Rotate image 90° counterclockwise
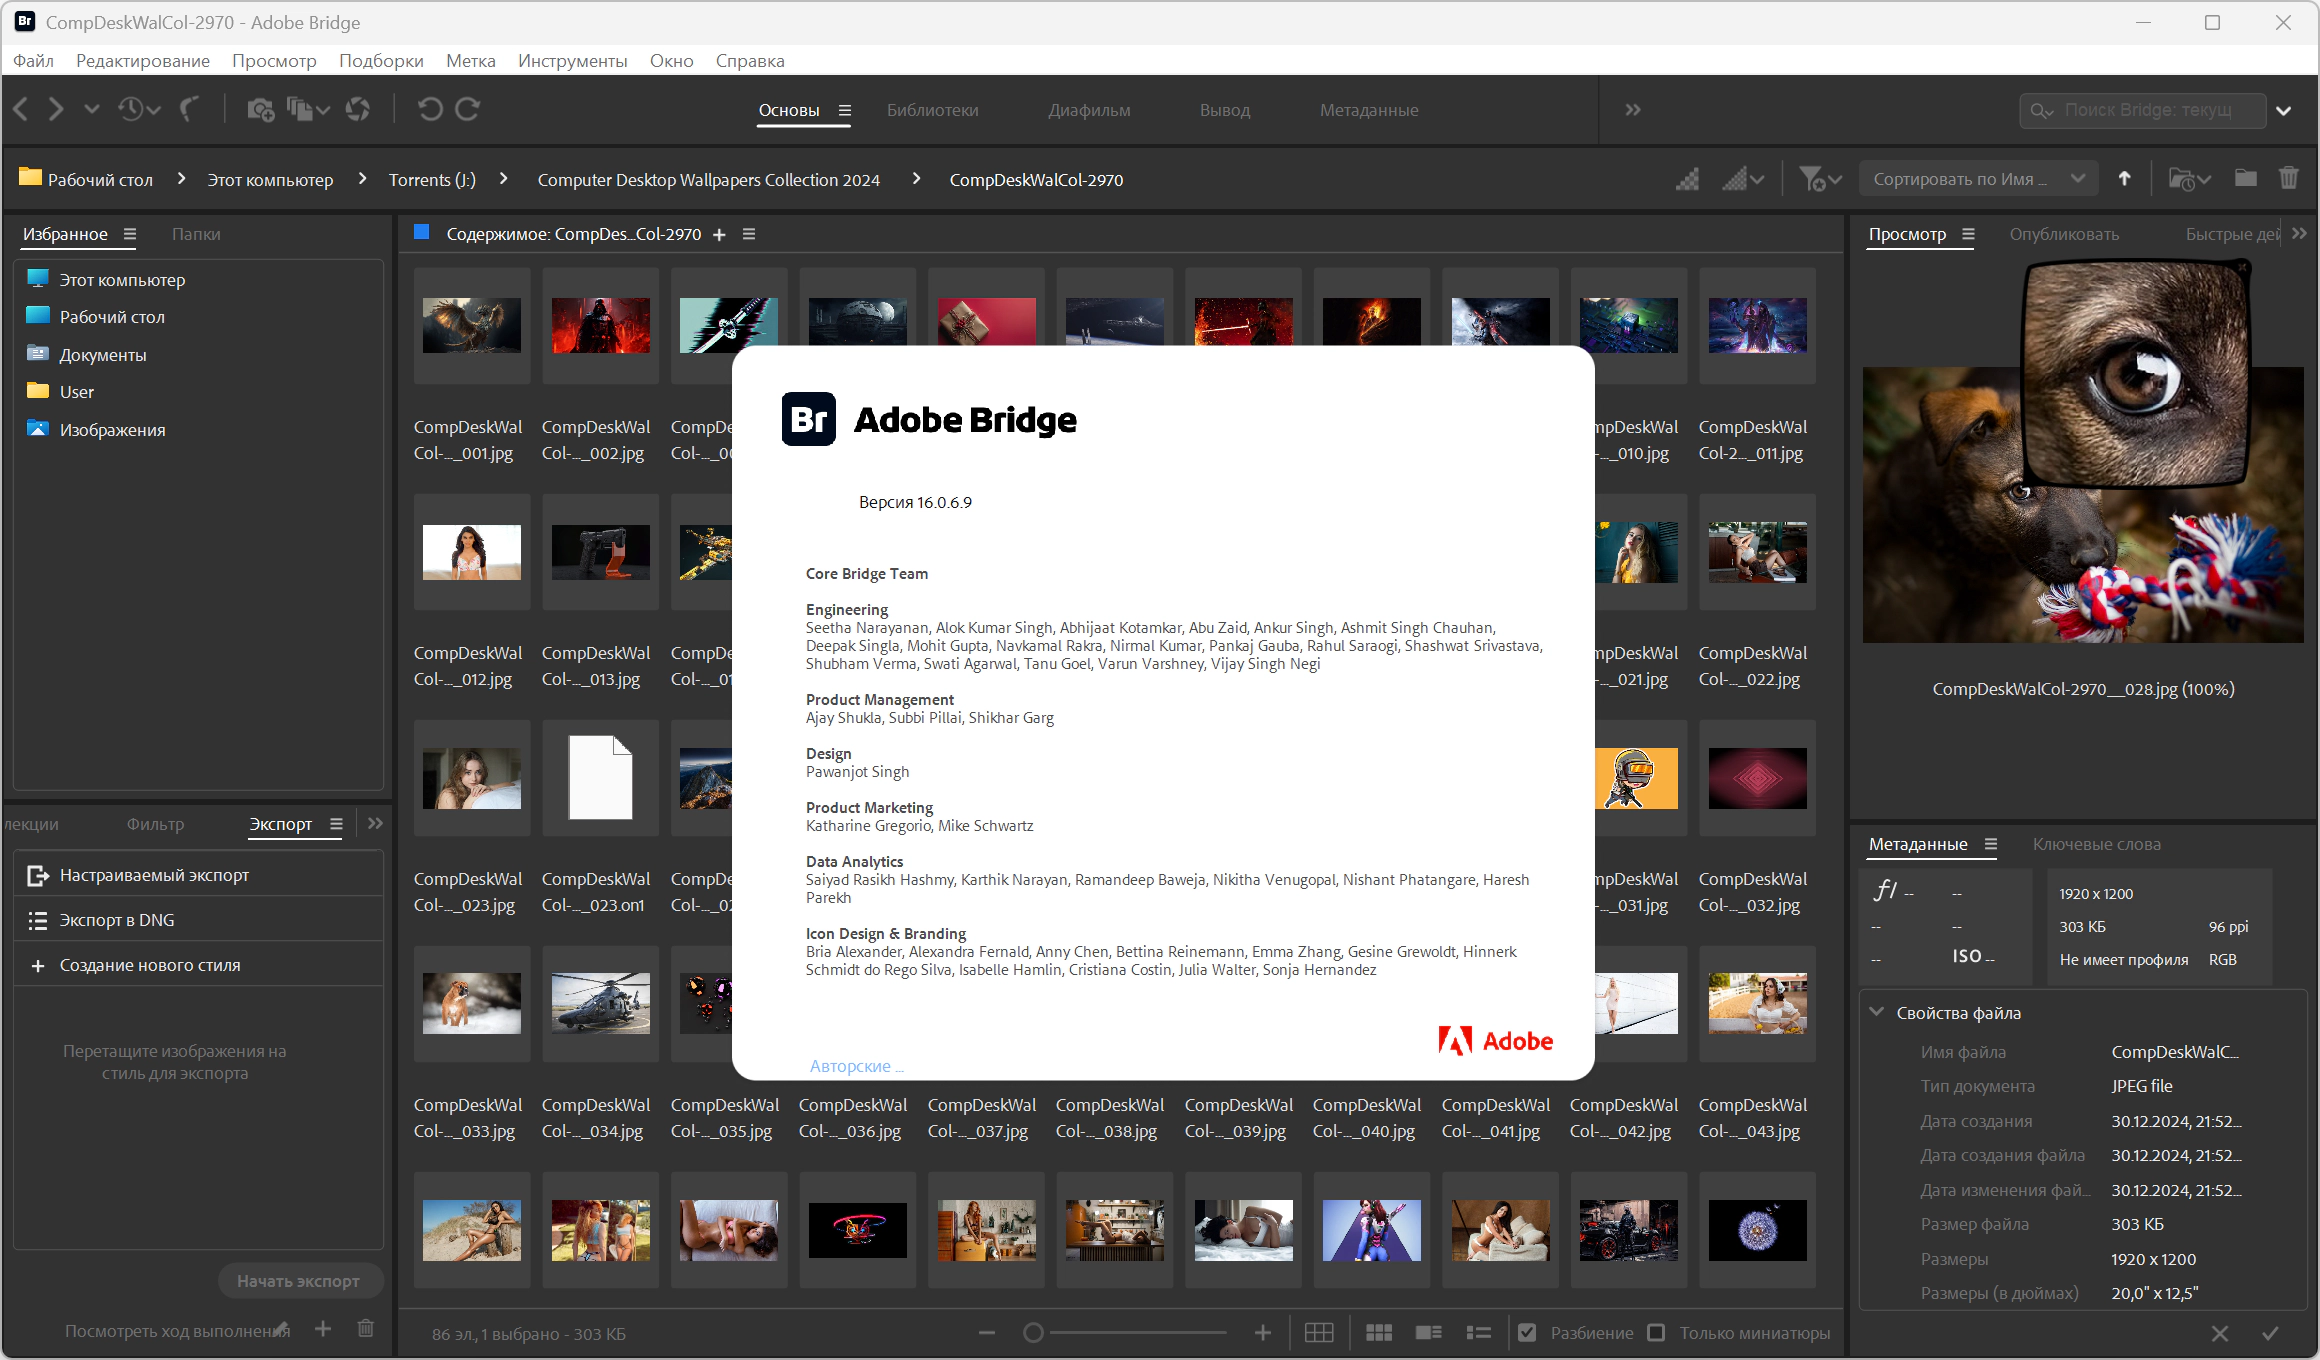This screenshot has width=2320, height=1360. (430, 109)
